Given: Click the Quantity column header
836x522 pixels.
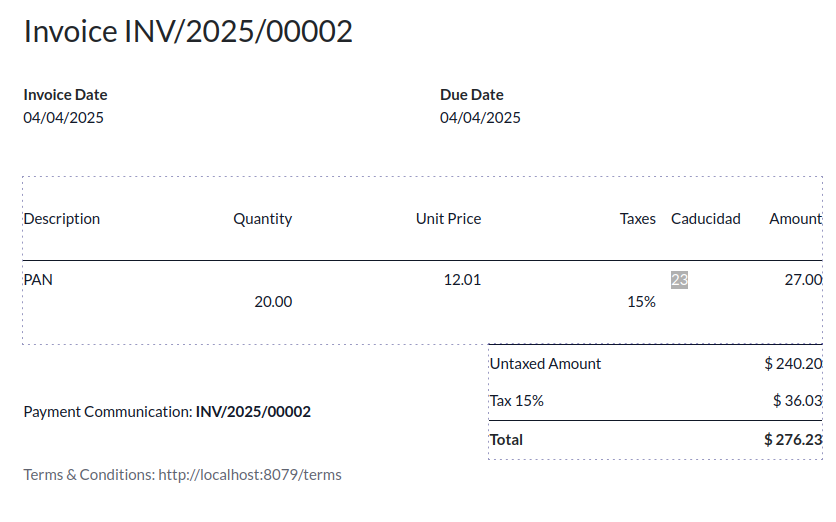Looking at the screenshot, I should pyautogui.click(x=262, y=219).
